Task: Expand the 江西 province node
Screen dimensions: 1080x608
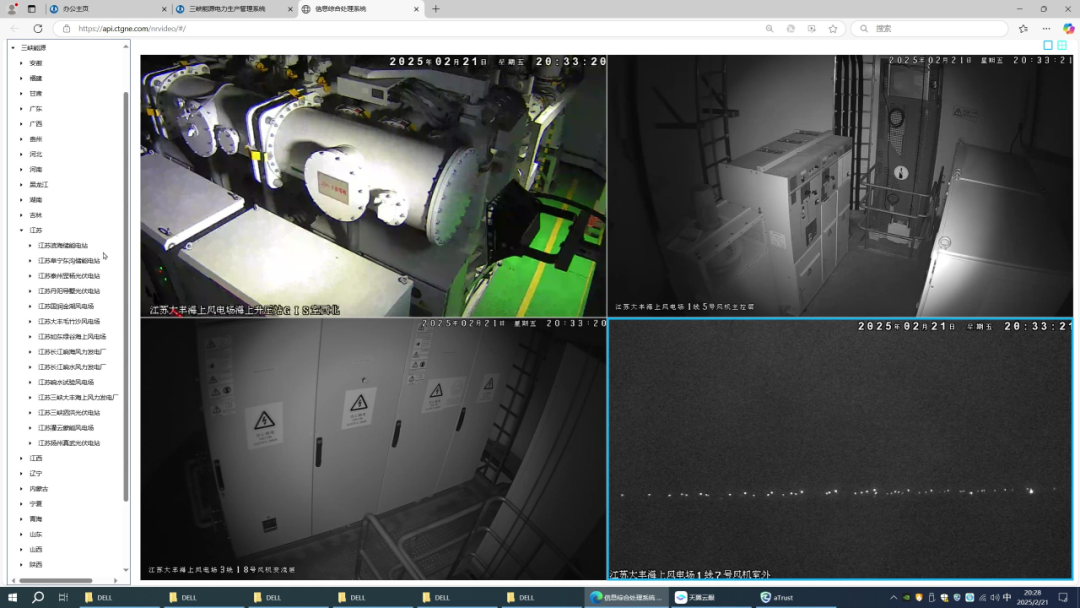Action: pos(21,458)
